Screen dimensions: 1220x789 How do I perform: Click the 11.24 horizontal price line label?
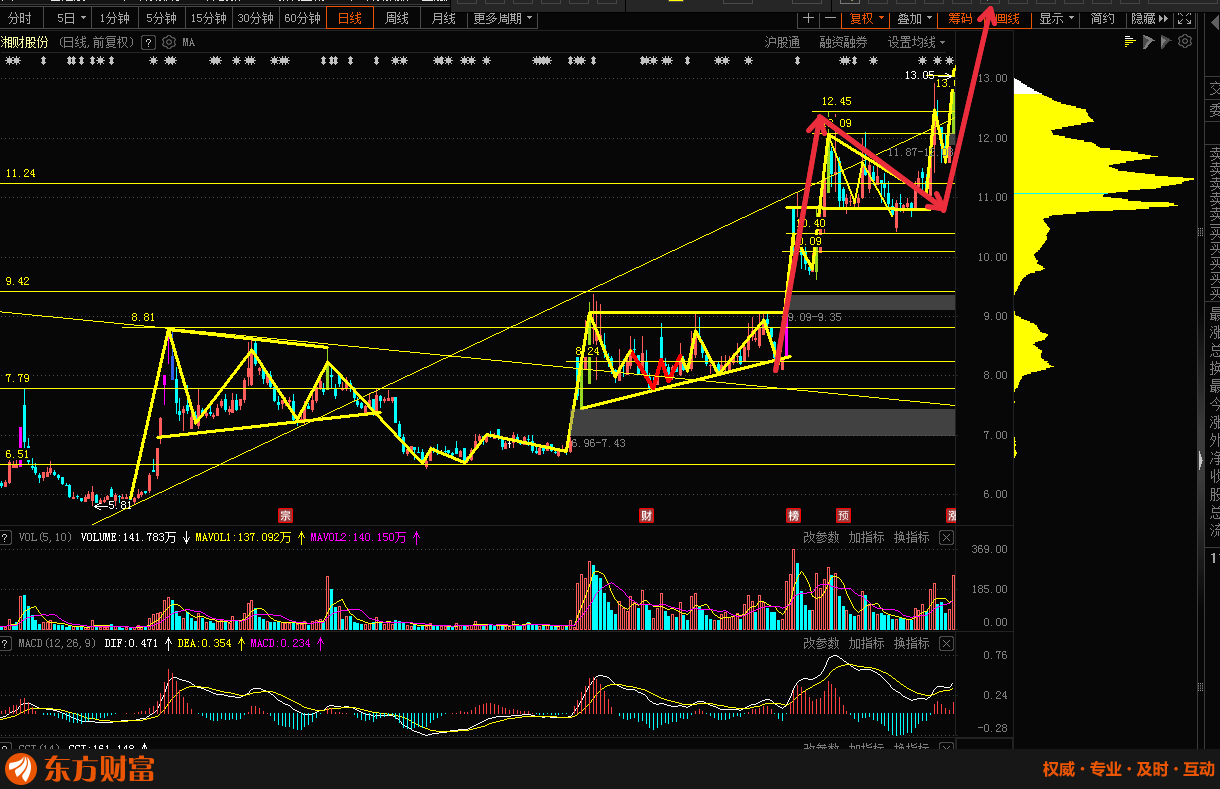coord(20,174)
